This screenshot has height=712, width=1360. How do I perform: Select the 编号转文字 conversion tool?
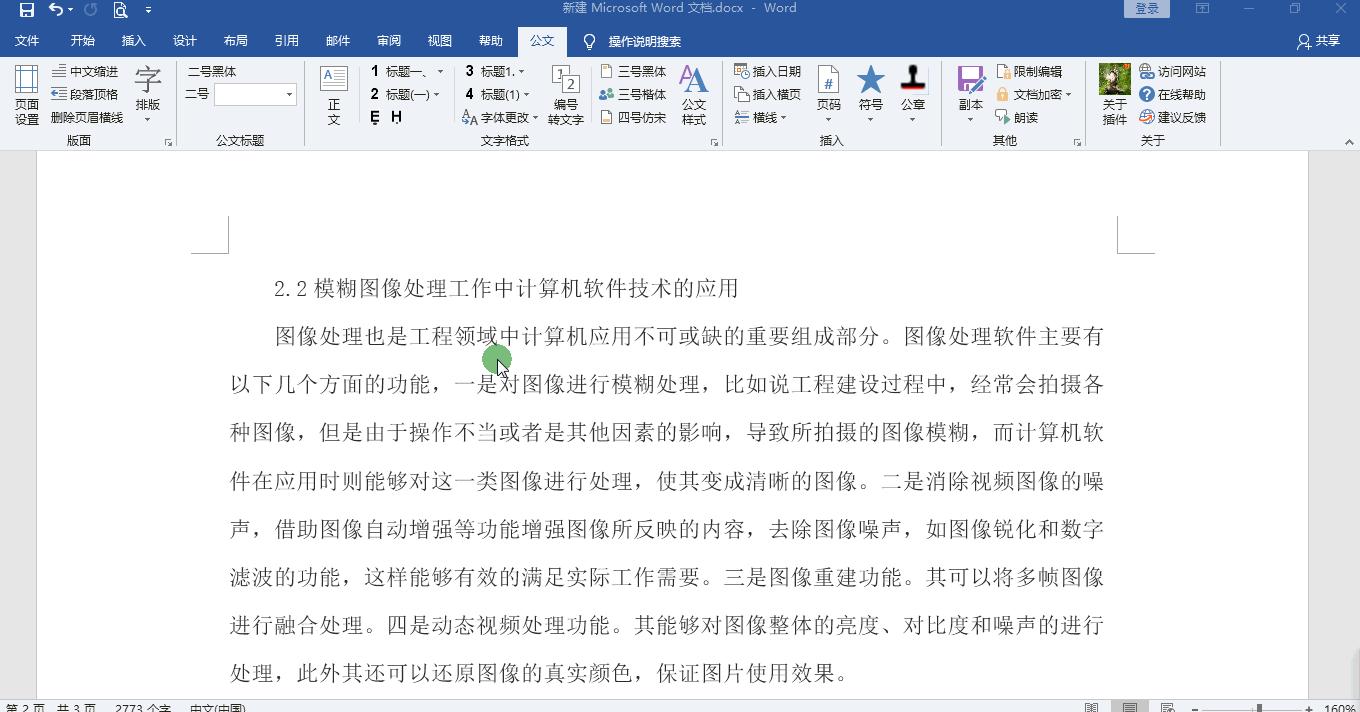tap(565, 95)
